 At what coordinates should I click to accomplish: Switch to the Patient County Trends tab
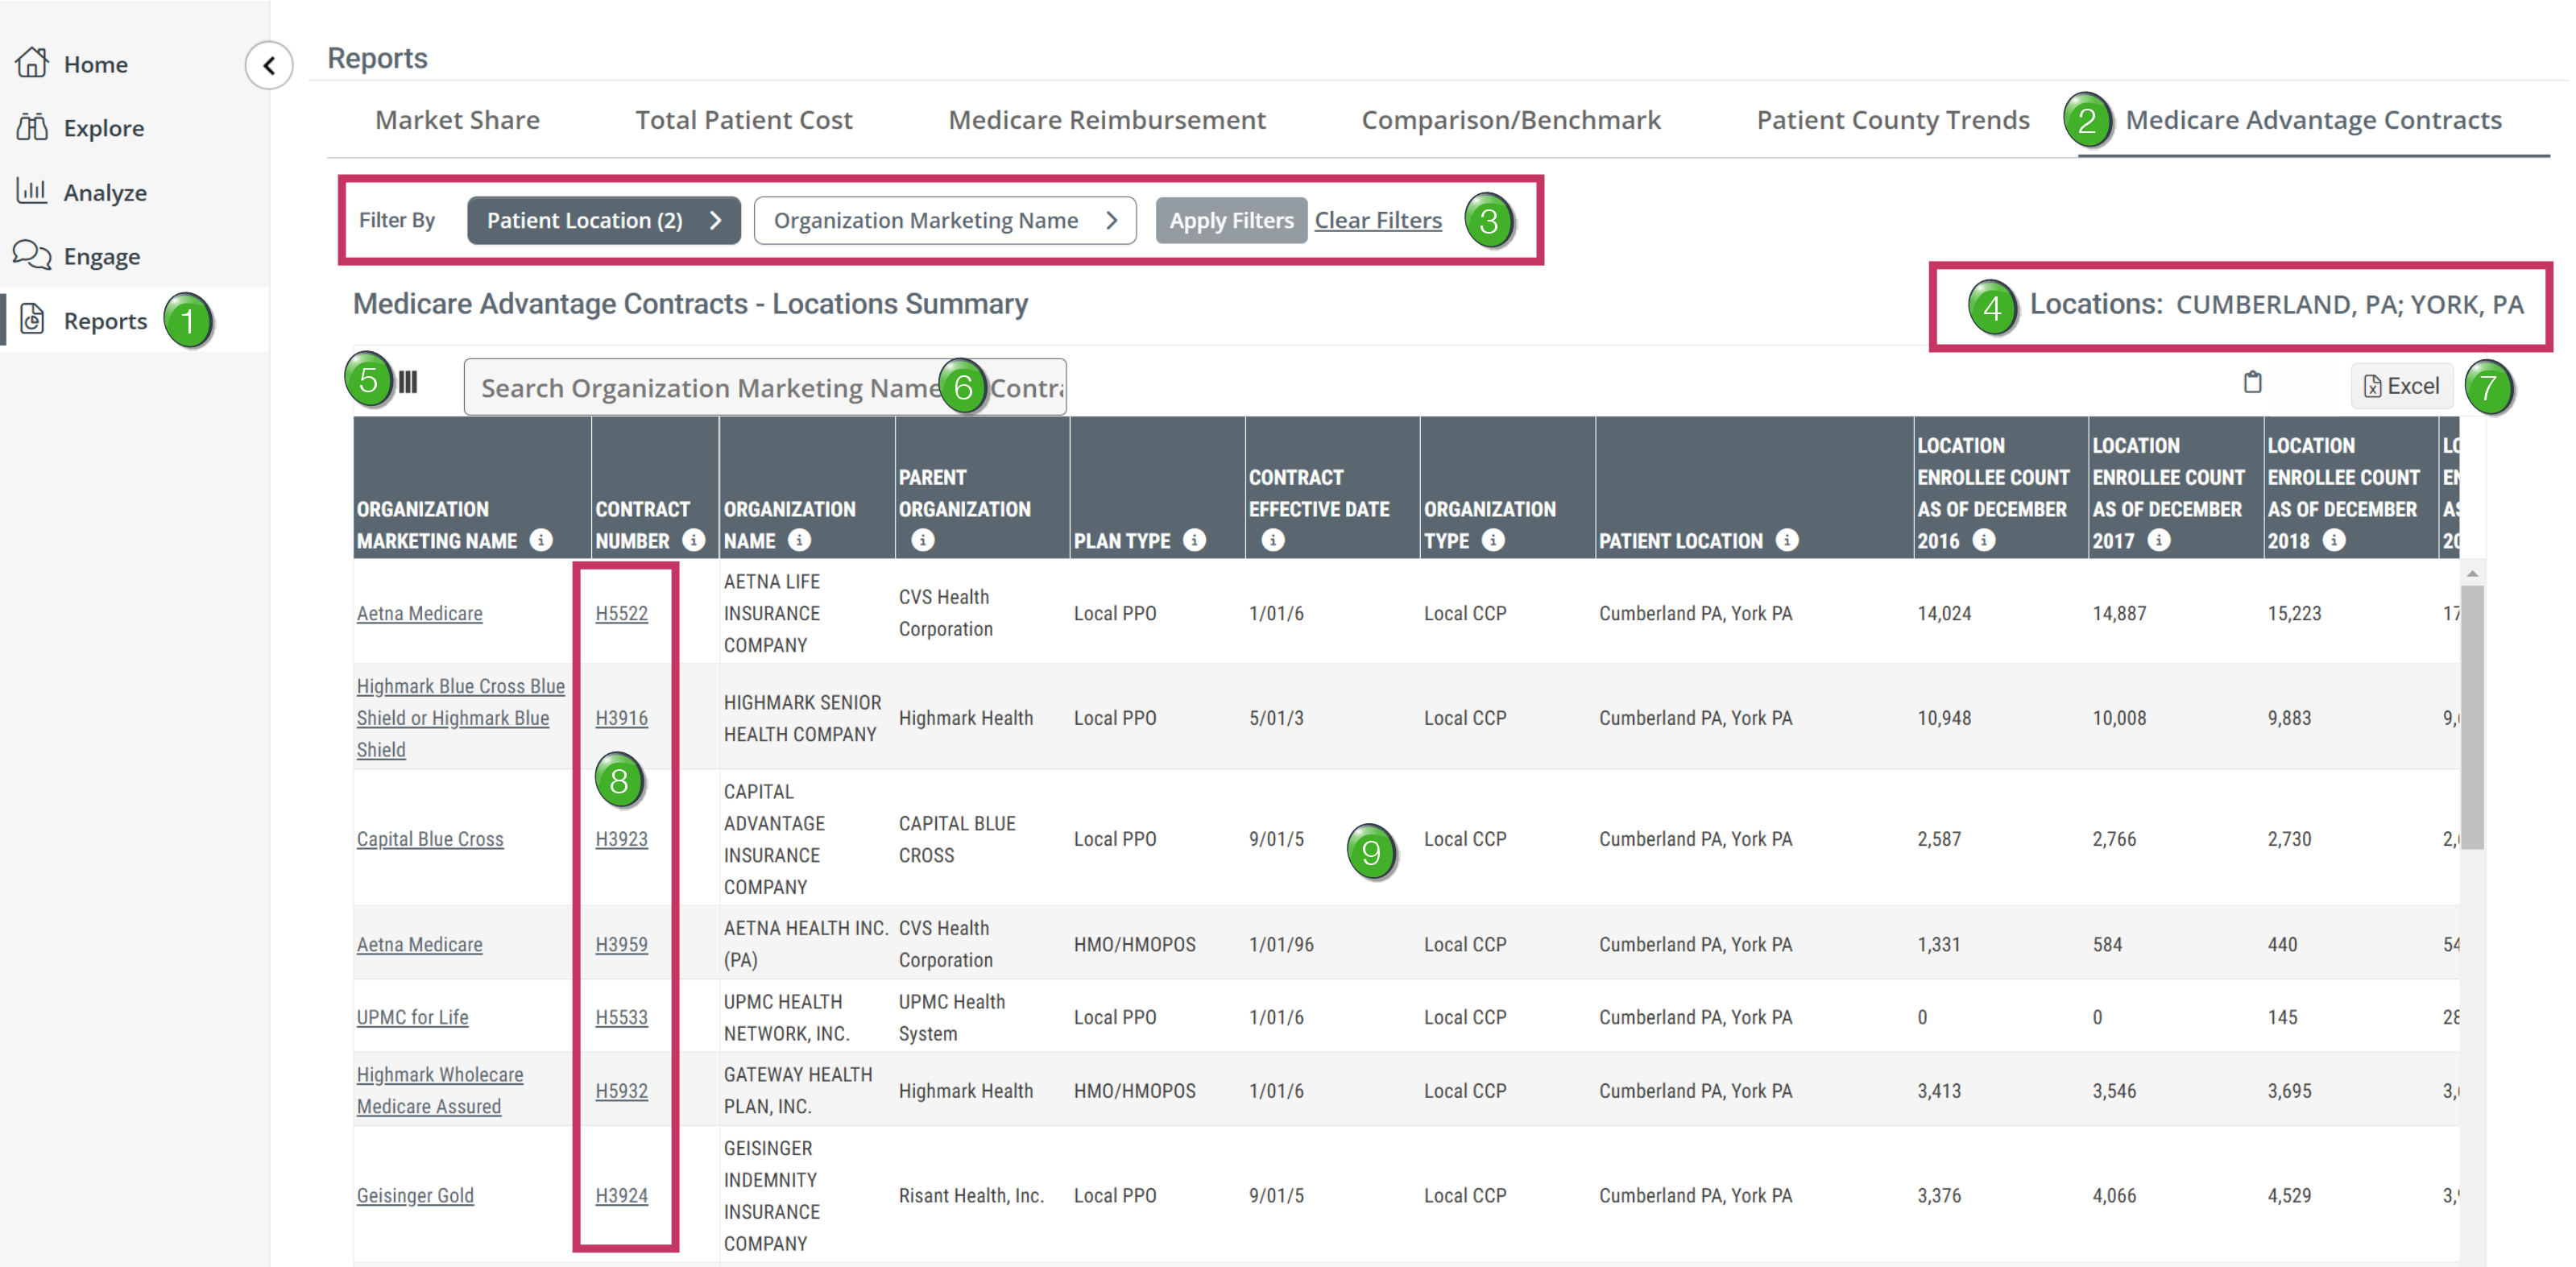pyautogui.click(x=1893, y=120)
